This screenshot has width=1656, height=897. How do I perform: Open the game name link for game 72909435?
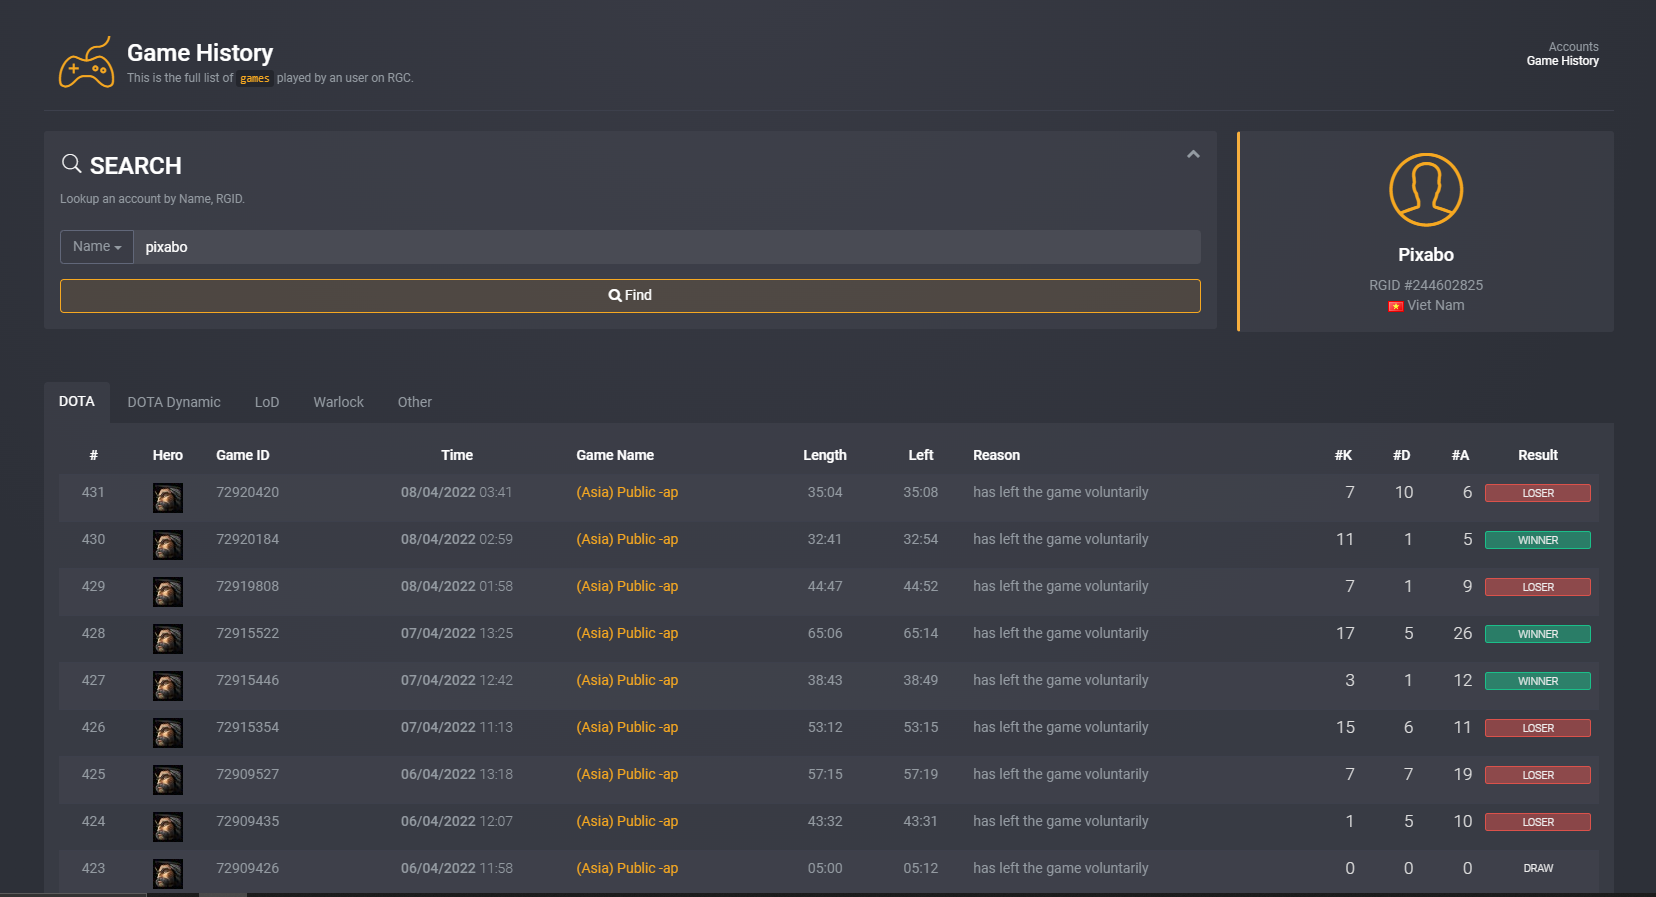coord(627,821)
